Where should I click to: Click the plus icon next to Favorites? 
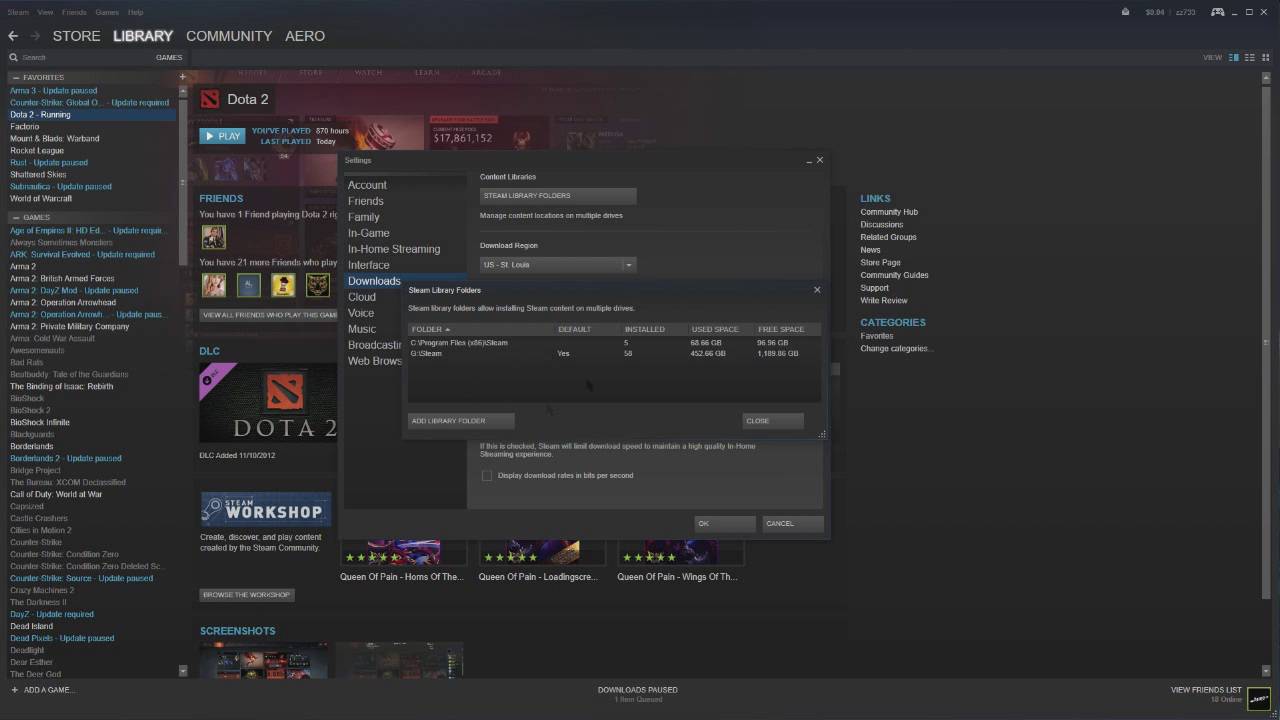(x=182, y=77)
